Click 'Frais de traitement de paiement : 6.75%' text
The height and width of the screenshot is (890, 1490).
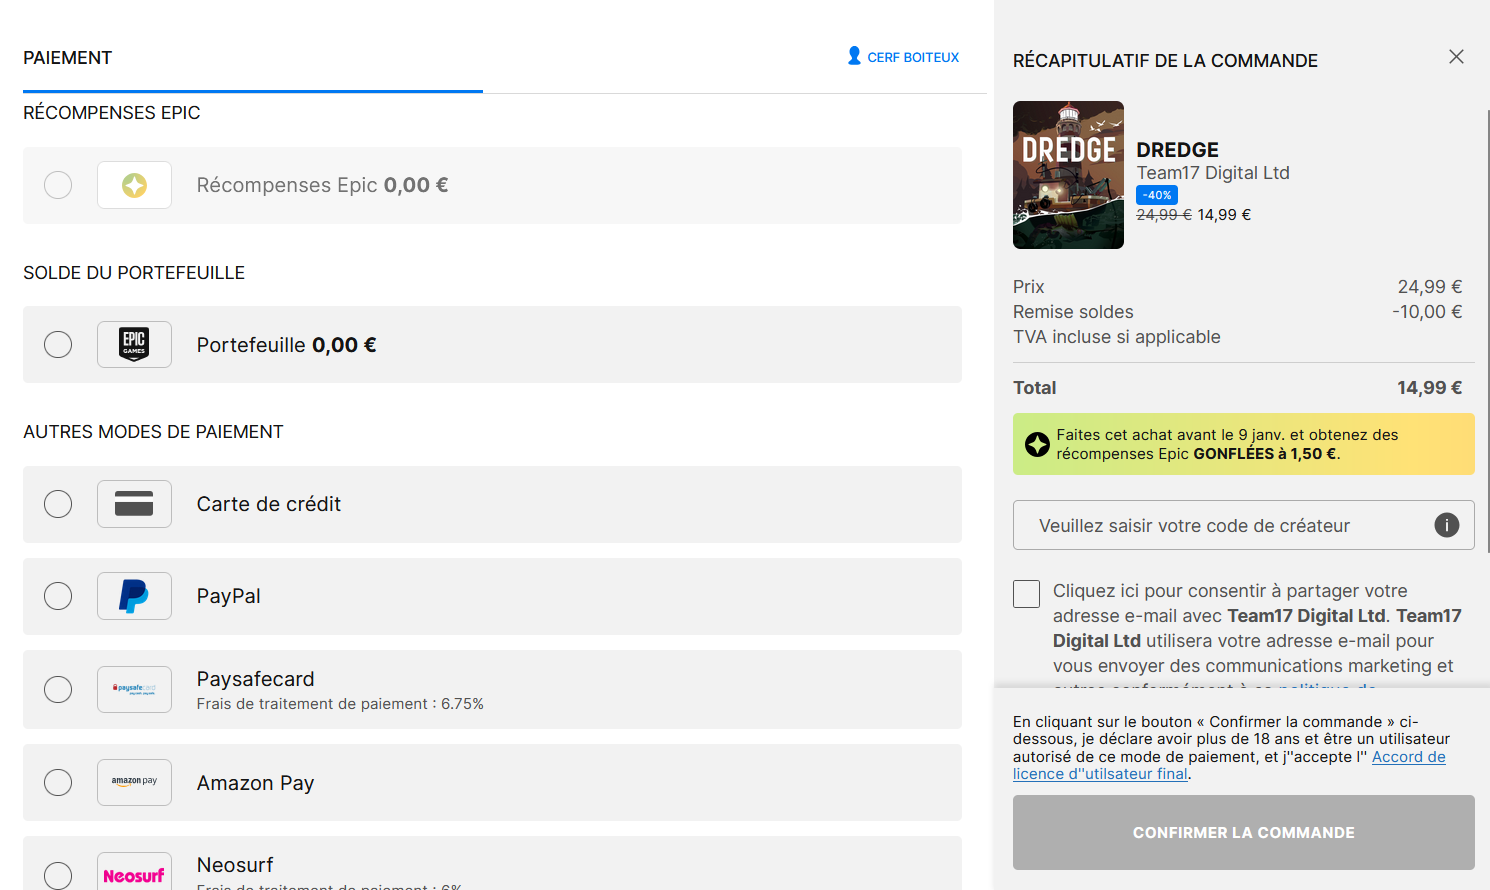click(x=340, y=704)
